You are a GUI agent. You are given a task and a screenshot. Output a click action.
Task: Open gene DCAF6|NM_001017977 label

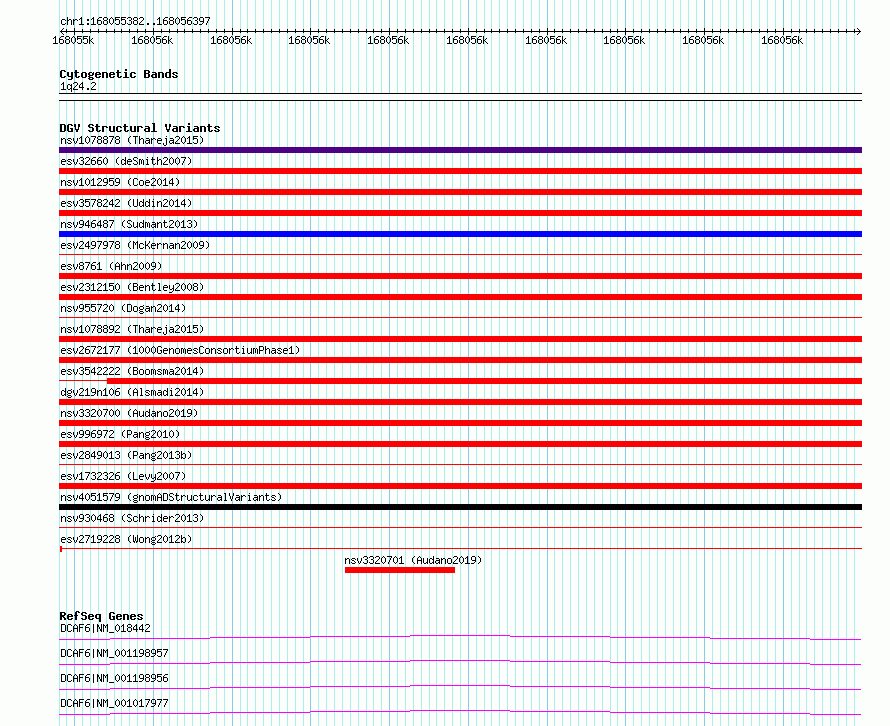pos(114,703)
